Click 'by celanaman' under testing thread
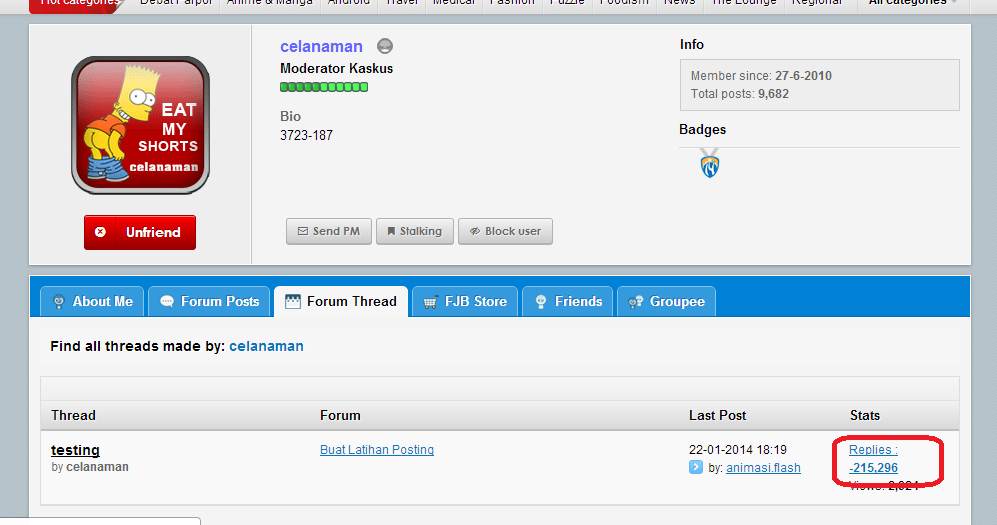The image size is (997, 525). pyautogui.click(x=90, y=467)
